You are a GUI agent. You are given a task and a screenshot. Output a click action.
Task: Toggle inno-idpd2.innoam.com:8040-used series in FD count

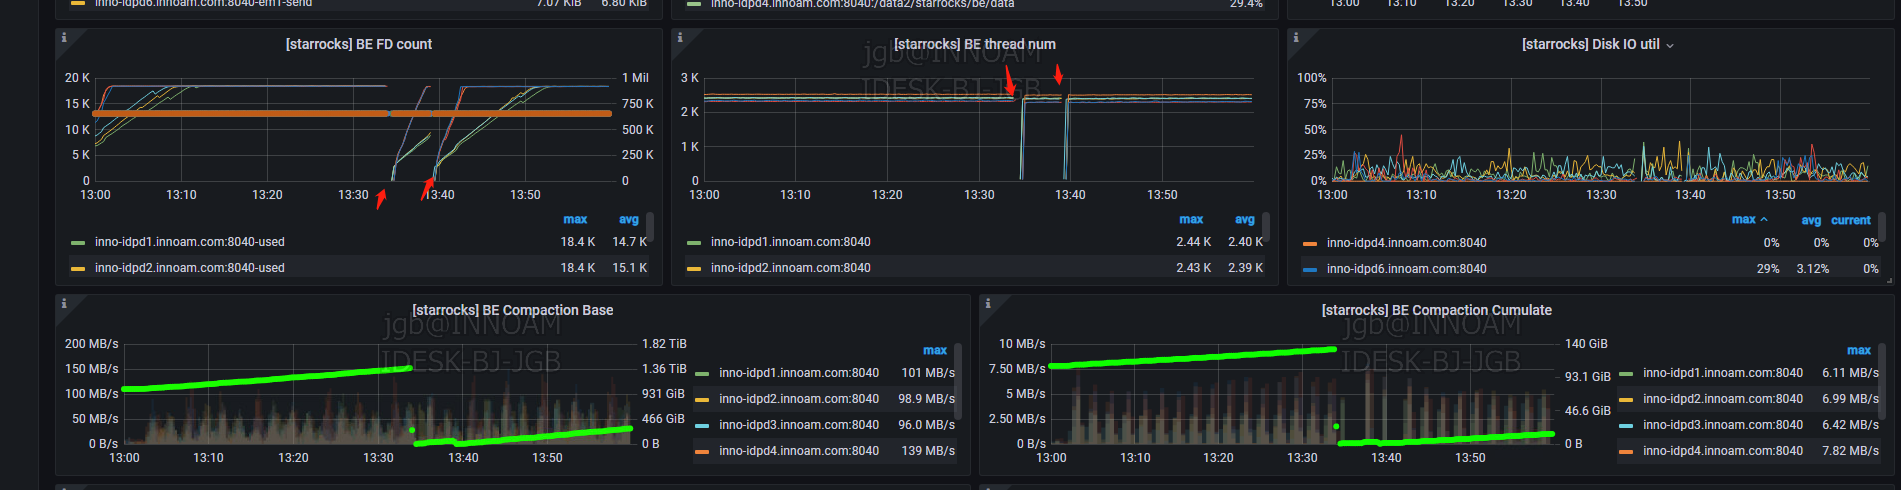pos(190,268)
